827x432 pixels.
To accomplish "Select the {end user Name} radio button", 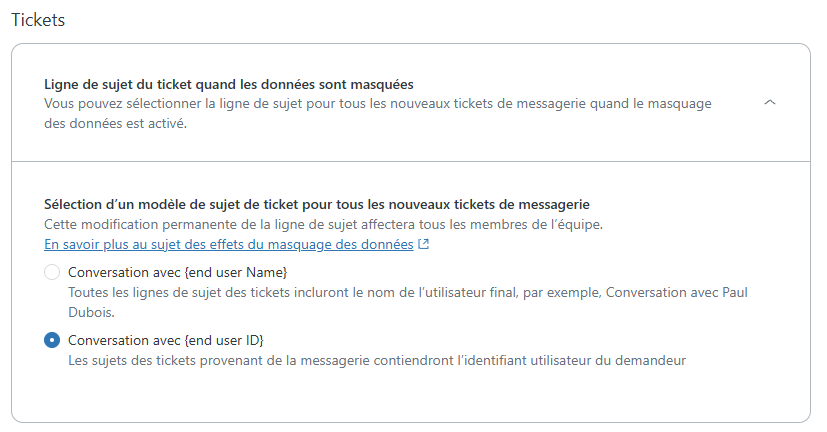I will (52, 272).
